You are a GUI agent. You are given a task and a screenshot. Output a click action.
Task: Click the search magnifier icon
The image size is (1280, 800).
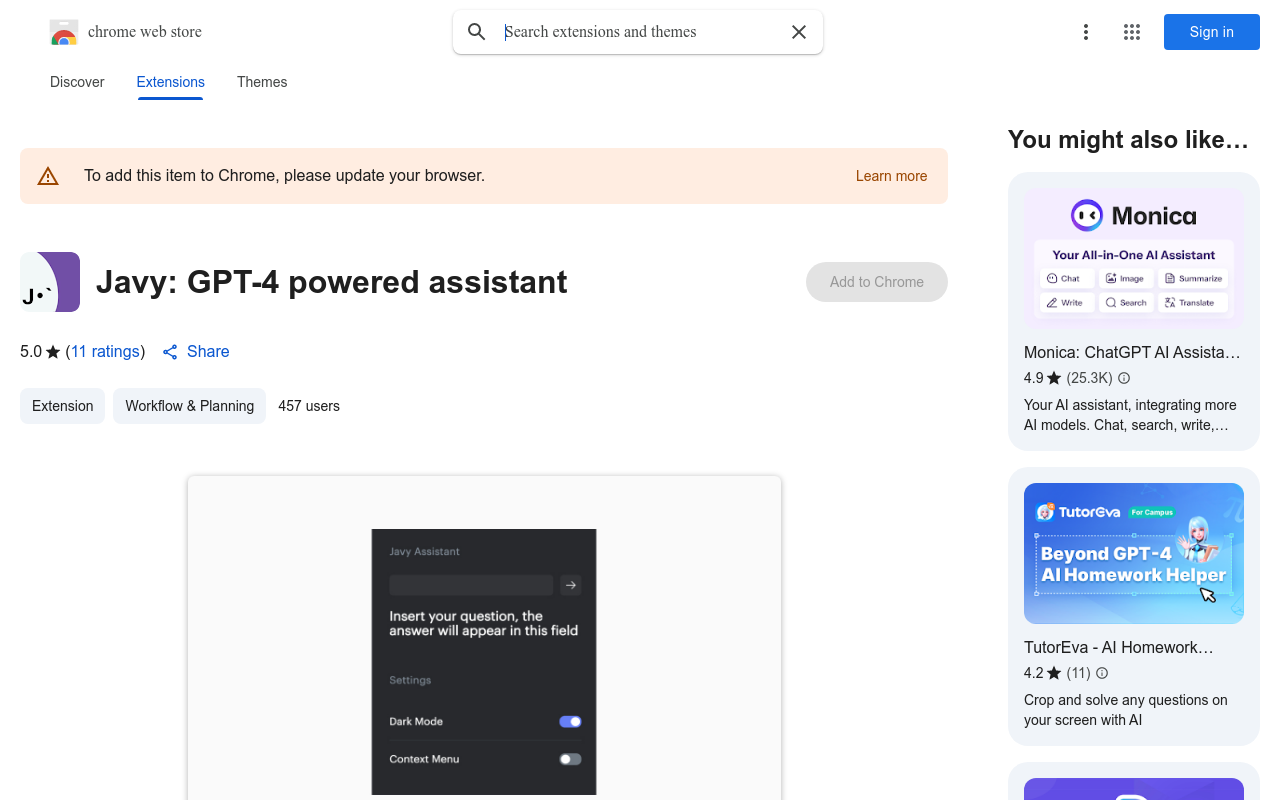point(477,32)
